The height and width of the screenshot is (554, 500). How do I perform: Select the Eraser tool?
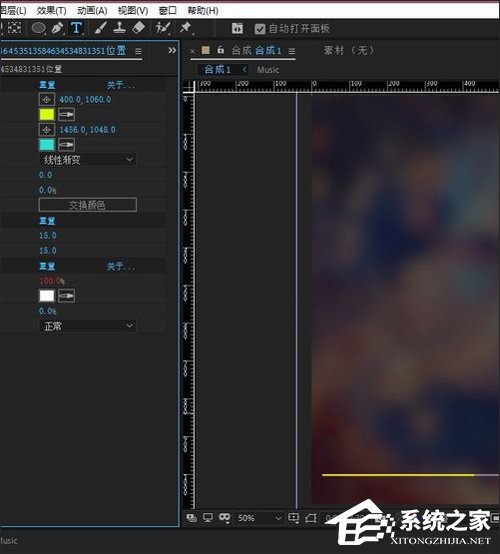coord(139,28)
